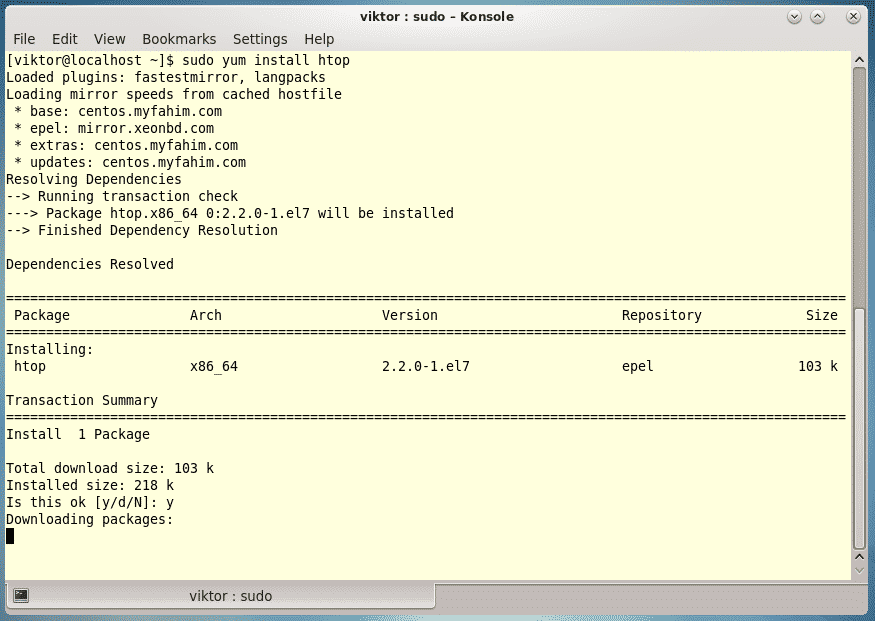The height and width of the screenshot is (621, 875).
Task: Open the Edit menu
Action: [x=65, y=39]
